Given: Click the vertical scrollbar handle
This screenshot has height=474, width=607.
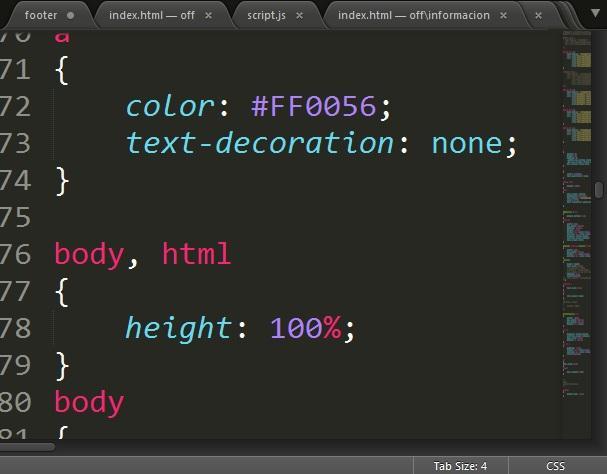Looking at the screenshot, I should [599, 189].
